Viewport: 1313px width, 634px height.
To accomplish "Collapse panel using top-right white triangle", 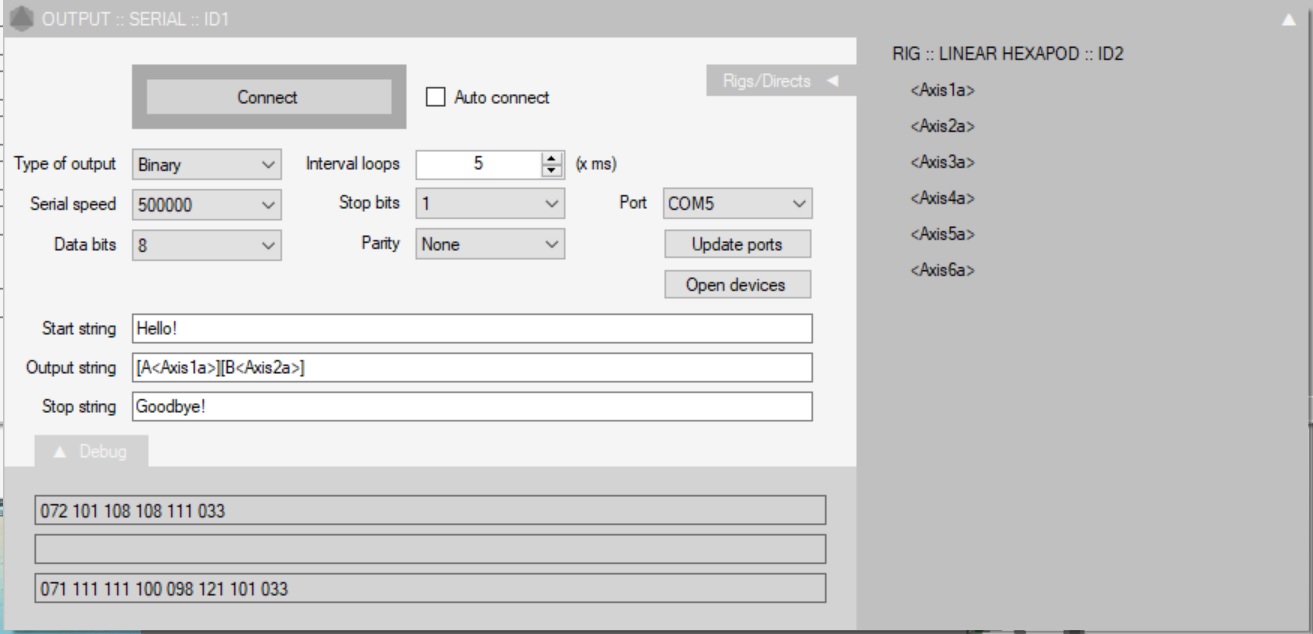I will (x=1289, y=19).
